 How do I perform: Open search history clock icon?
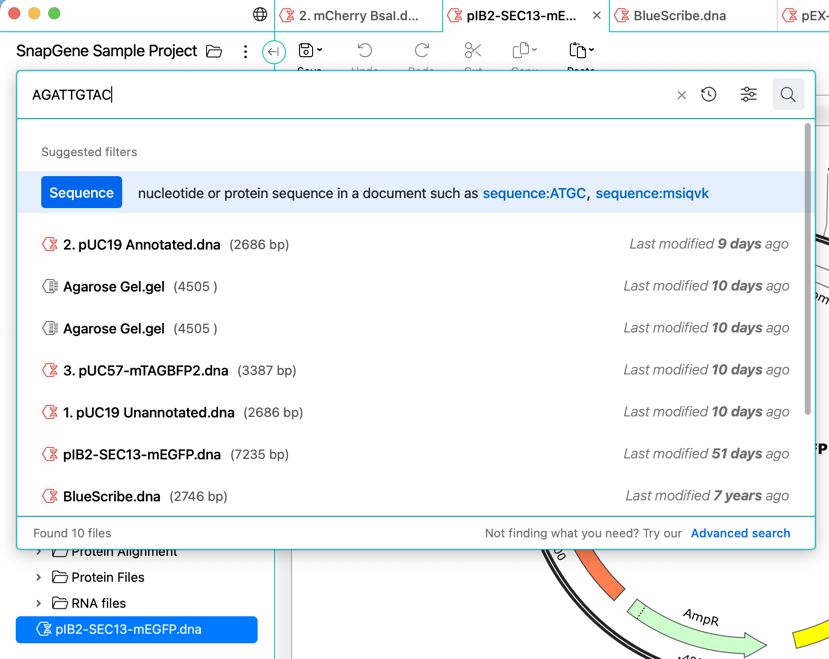(x=708, y=95)
